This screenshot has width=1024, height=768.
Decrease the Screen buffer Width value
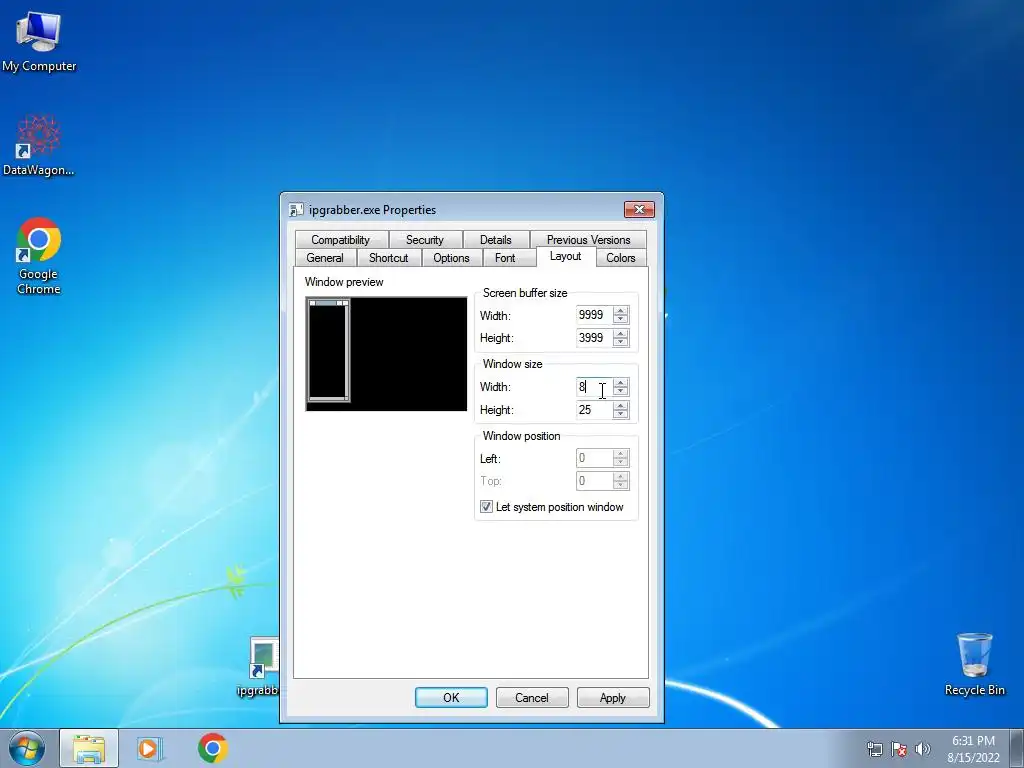(x=620, y=319)
